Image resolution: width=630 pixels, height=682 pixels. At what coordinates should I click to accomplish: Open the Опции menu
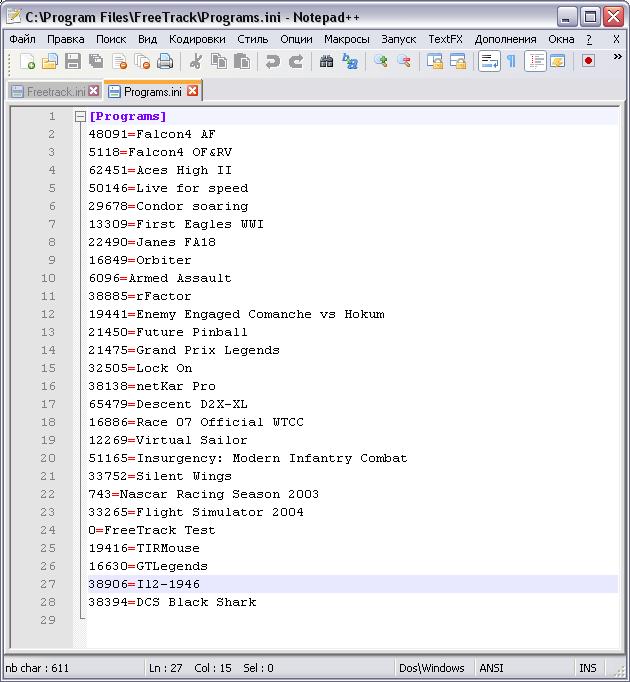(296, 39)
